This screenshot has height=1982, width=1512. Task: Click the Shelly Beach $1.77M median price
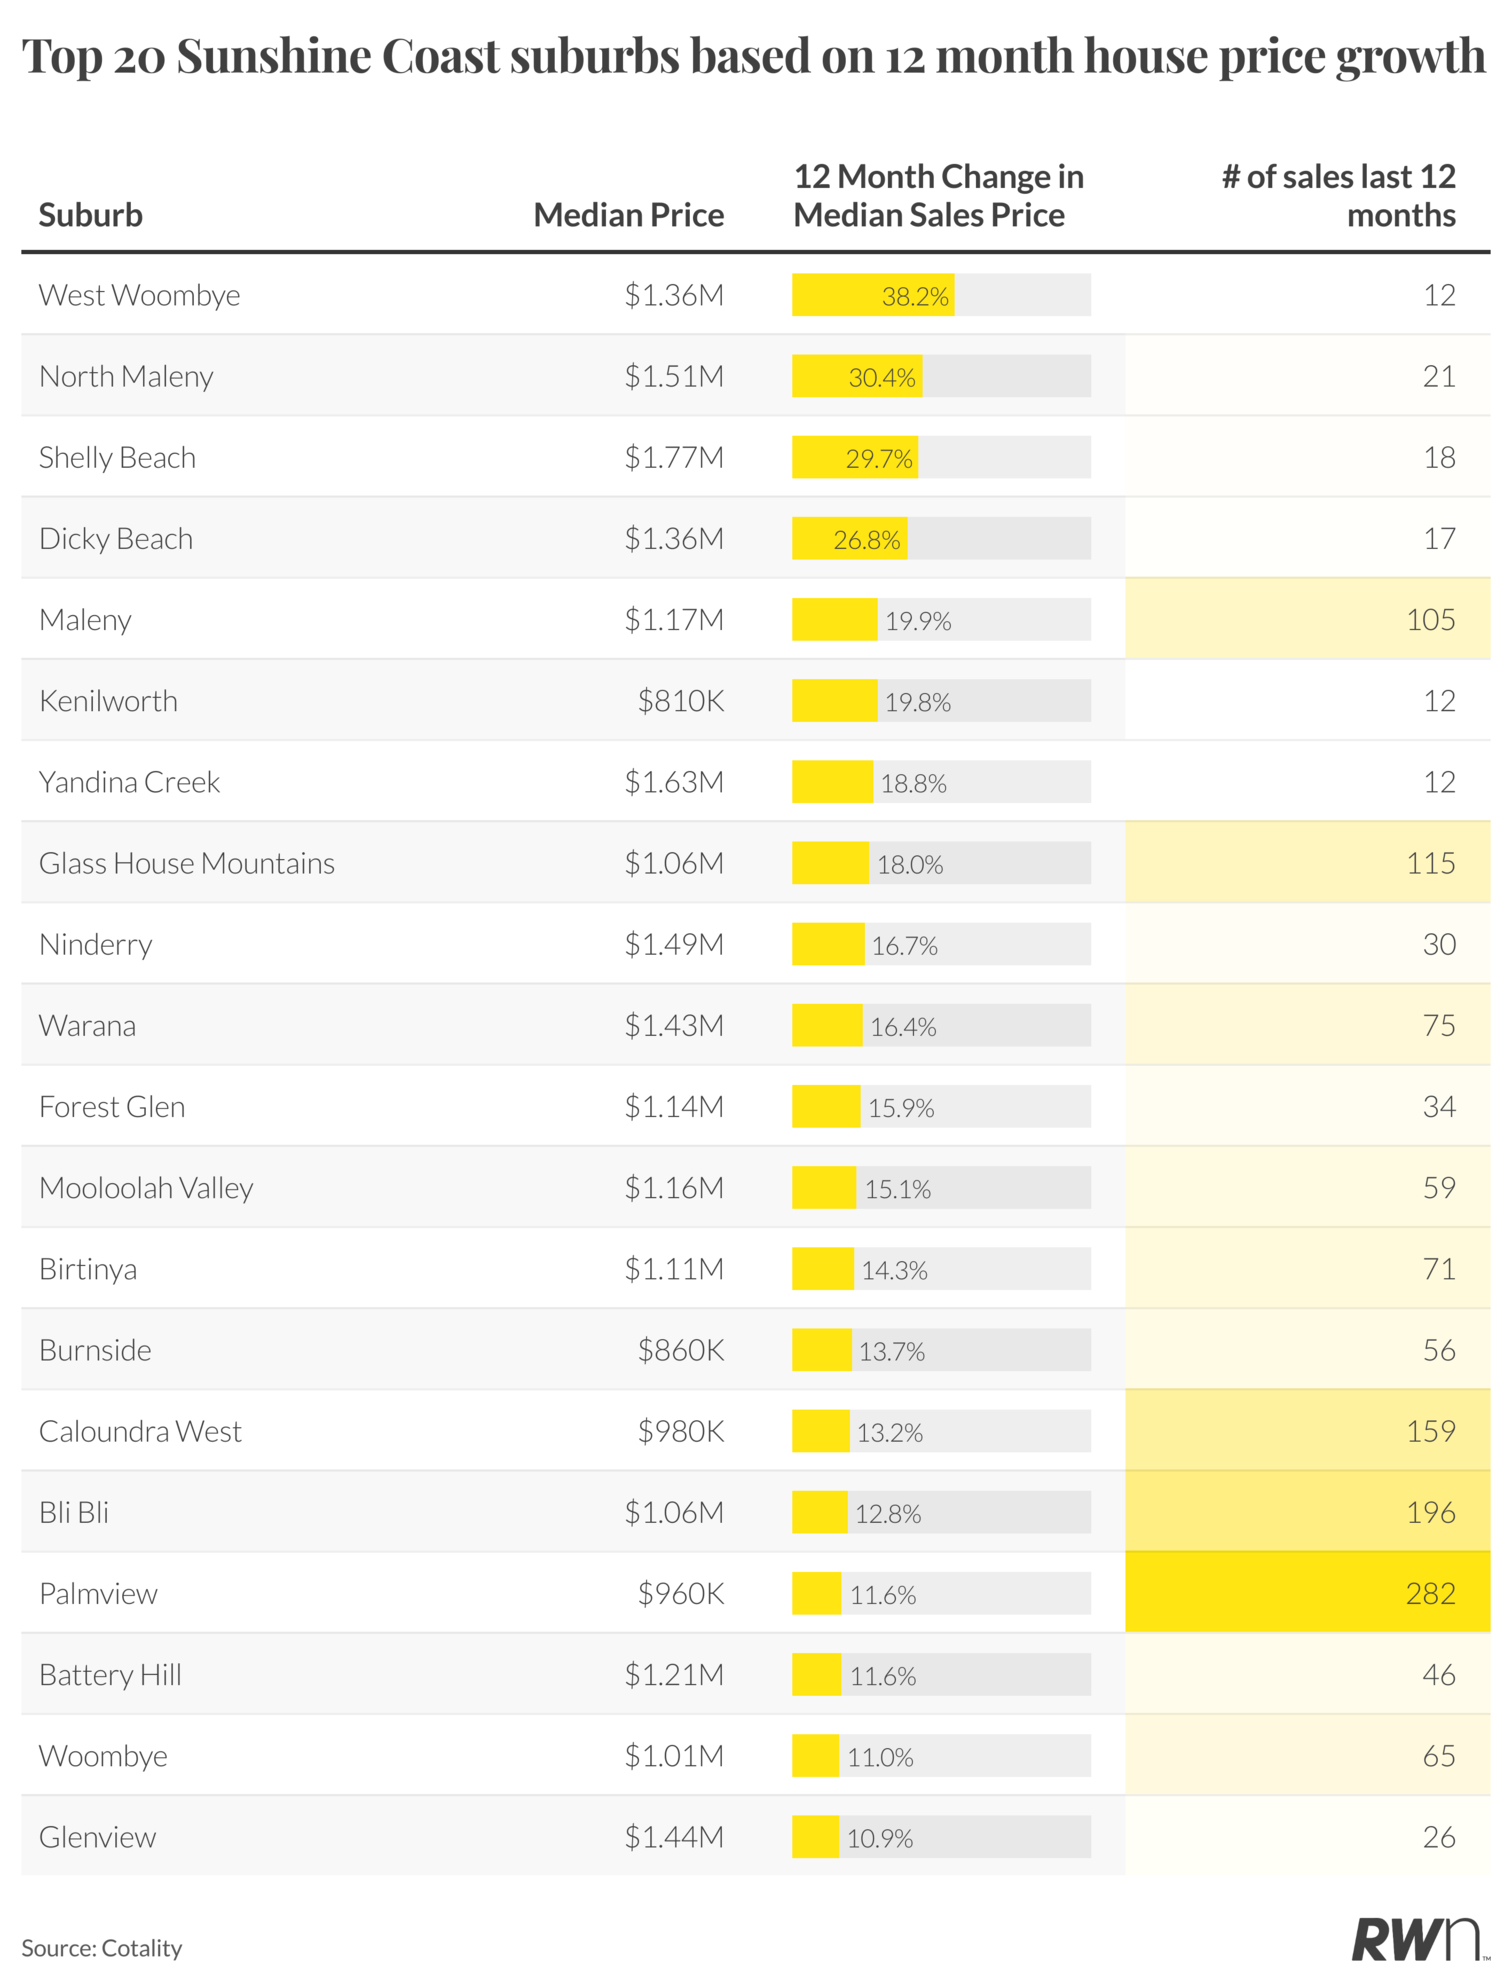674,458
